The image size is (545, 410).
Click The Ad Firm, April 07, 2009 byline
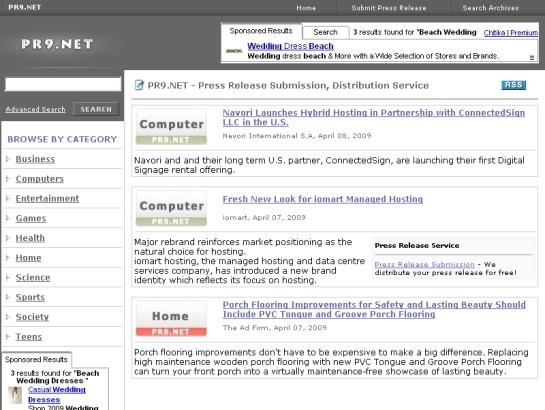275,328
